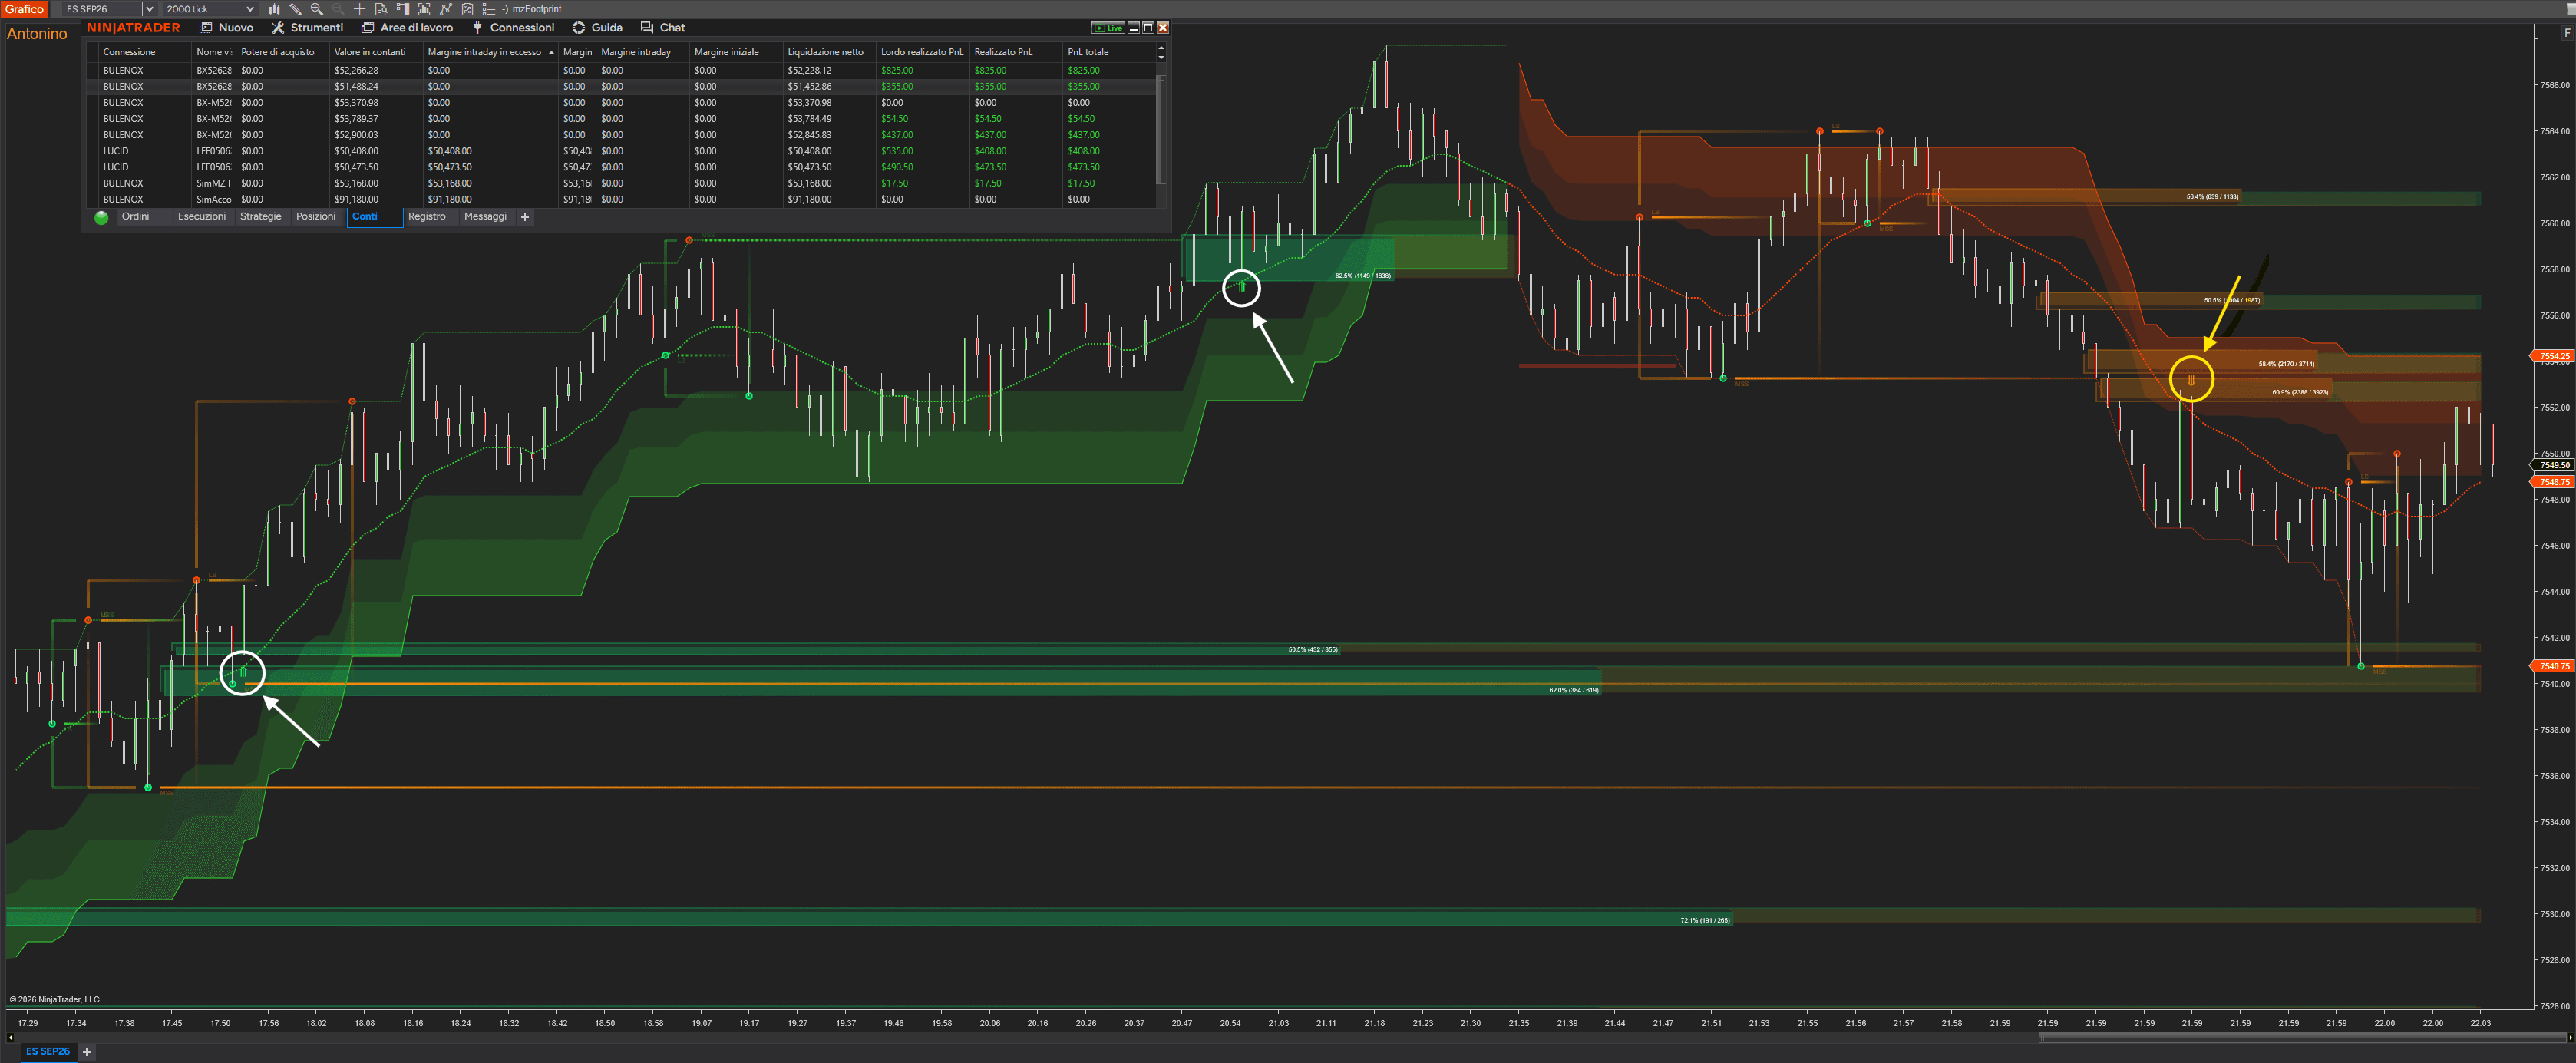Open the Chat menu
This screenshot has width=2576, height=1063.
point(663,28)
